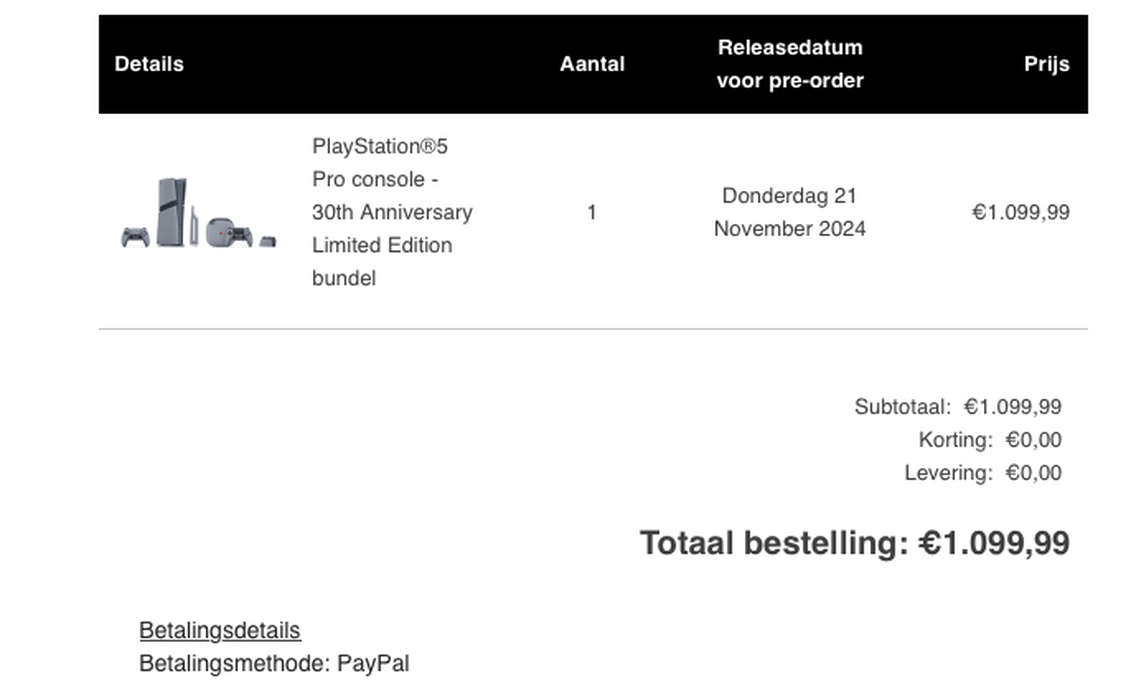The width and height of the screenshot is (1131, 686).
Task: Click the Betalingsdetails underlined link
Action: (219, 630)
